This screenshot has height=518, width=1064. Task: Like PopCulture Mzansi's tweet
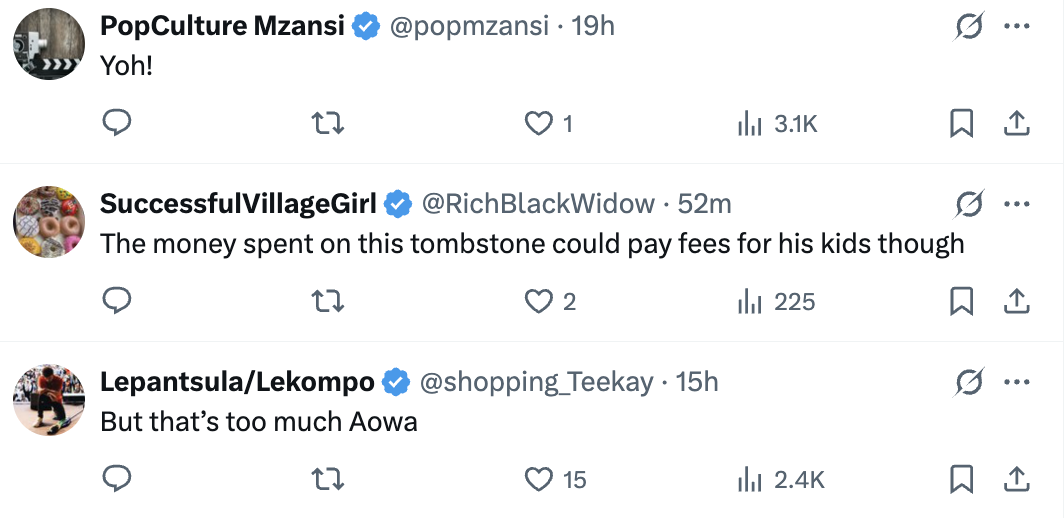(x=540, y=123)
